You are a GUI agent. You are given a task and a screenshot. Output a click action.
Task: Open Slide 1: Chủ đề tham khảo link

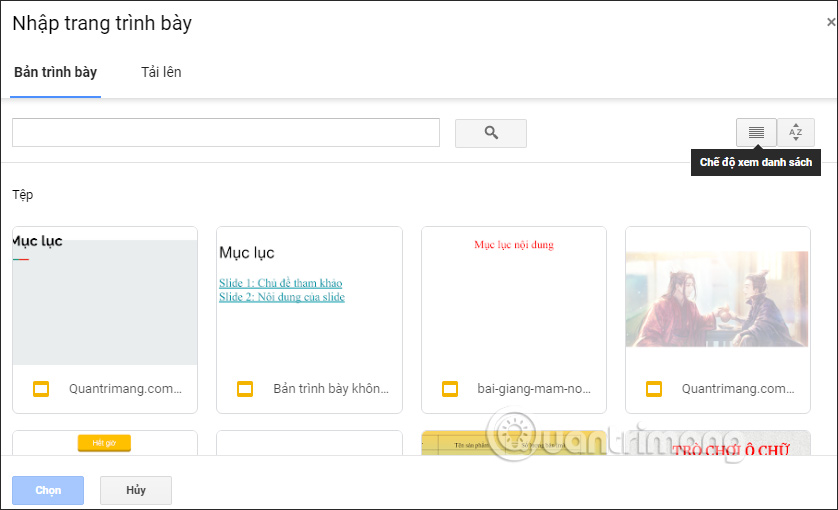pyautogui.click(x=281, y=283)
